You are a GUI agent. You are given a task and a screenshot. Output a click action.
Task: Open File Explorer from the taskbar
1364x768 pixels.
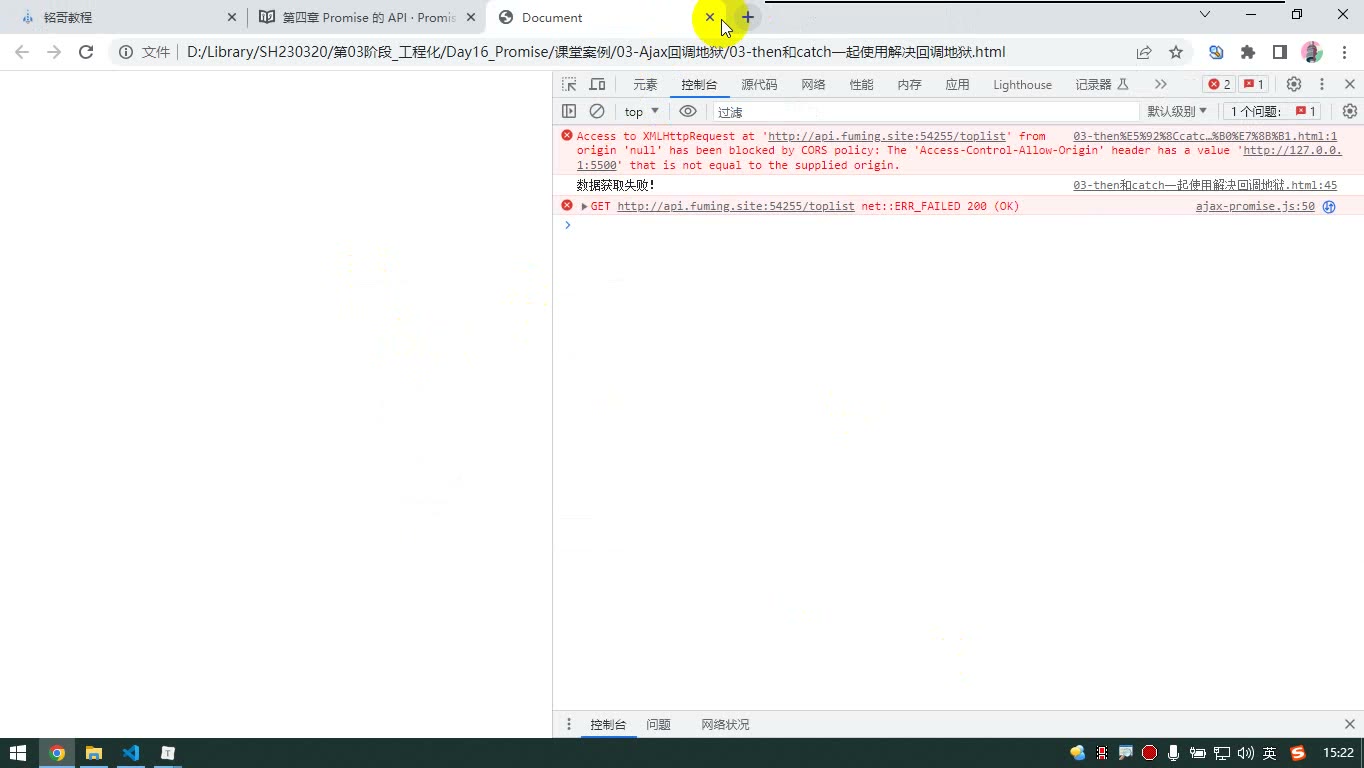pos(94,753)
